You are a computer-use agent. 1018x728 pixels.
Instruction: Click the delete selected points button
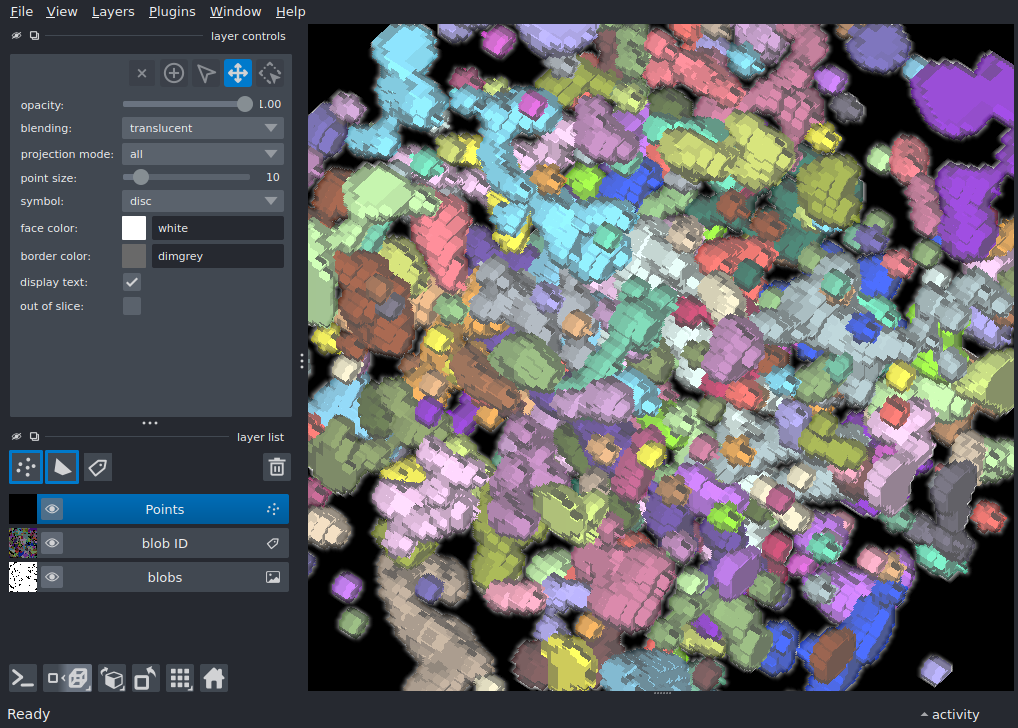pos(142,73)
